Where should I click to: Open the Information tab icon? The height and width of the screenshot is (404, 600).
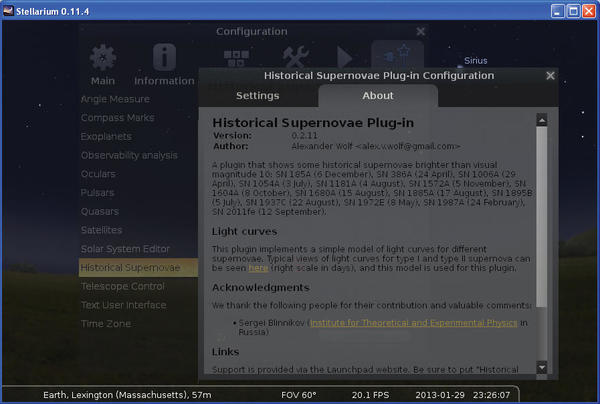(165, 57)
